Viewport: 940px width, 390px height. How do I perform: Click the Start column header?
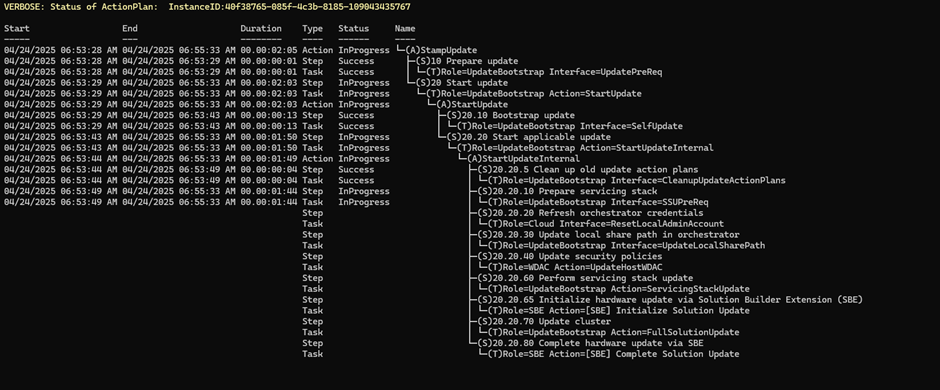click(16, 28)
